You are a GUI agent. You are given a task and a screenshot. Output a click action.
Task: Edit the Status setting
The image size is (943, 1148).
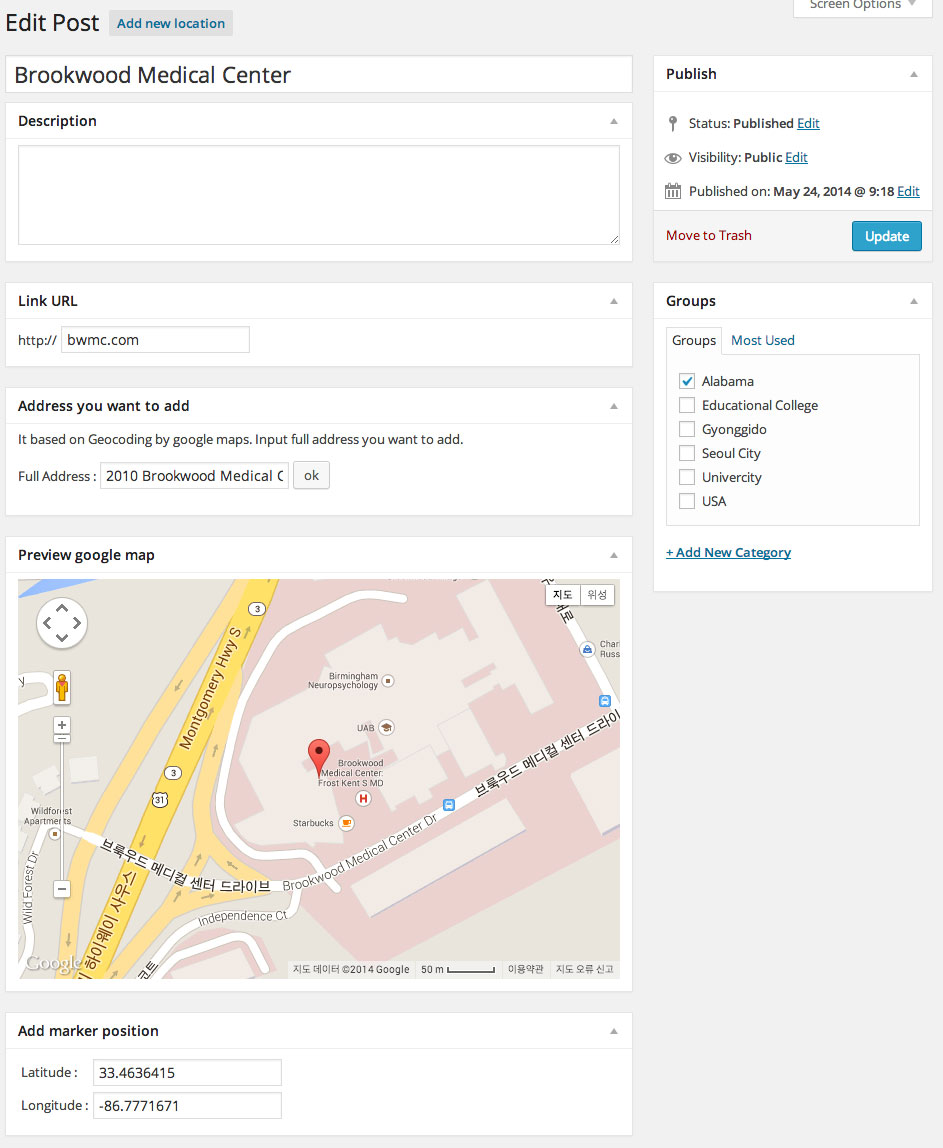click(808, 123)
